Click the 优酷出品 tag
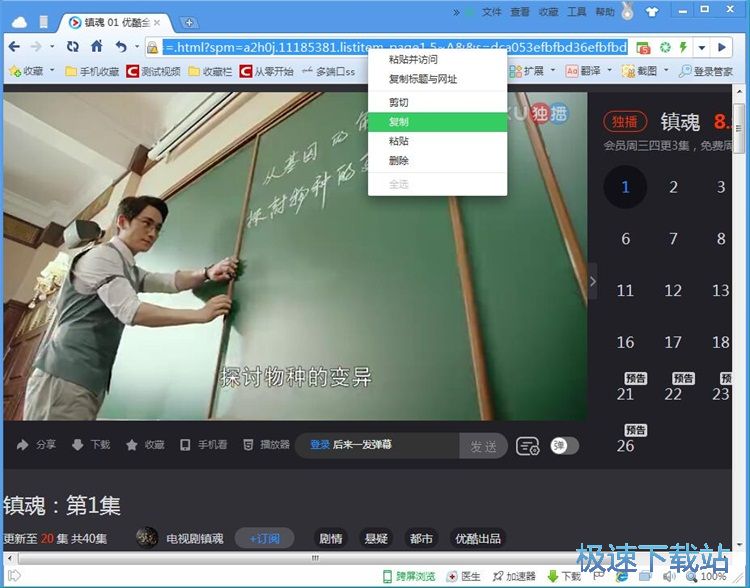Viewport: 750px width, 588px height. pos(478,539)
